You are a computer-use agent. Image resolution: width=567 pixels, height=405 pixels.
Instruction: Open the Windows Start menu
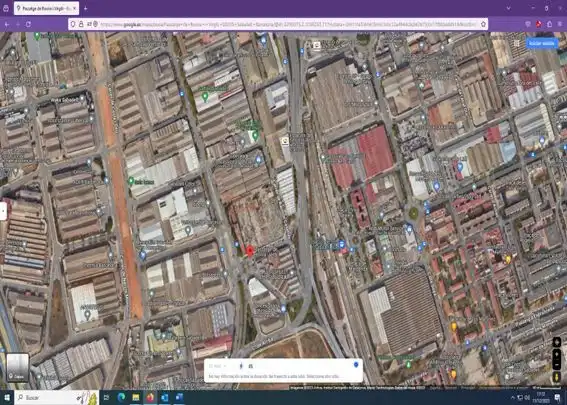7,397
